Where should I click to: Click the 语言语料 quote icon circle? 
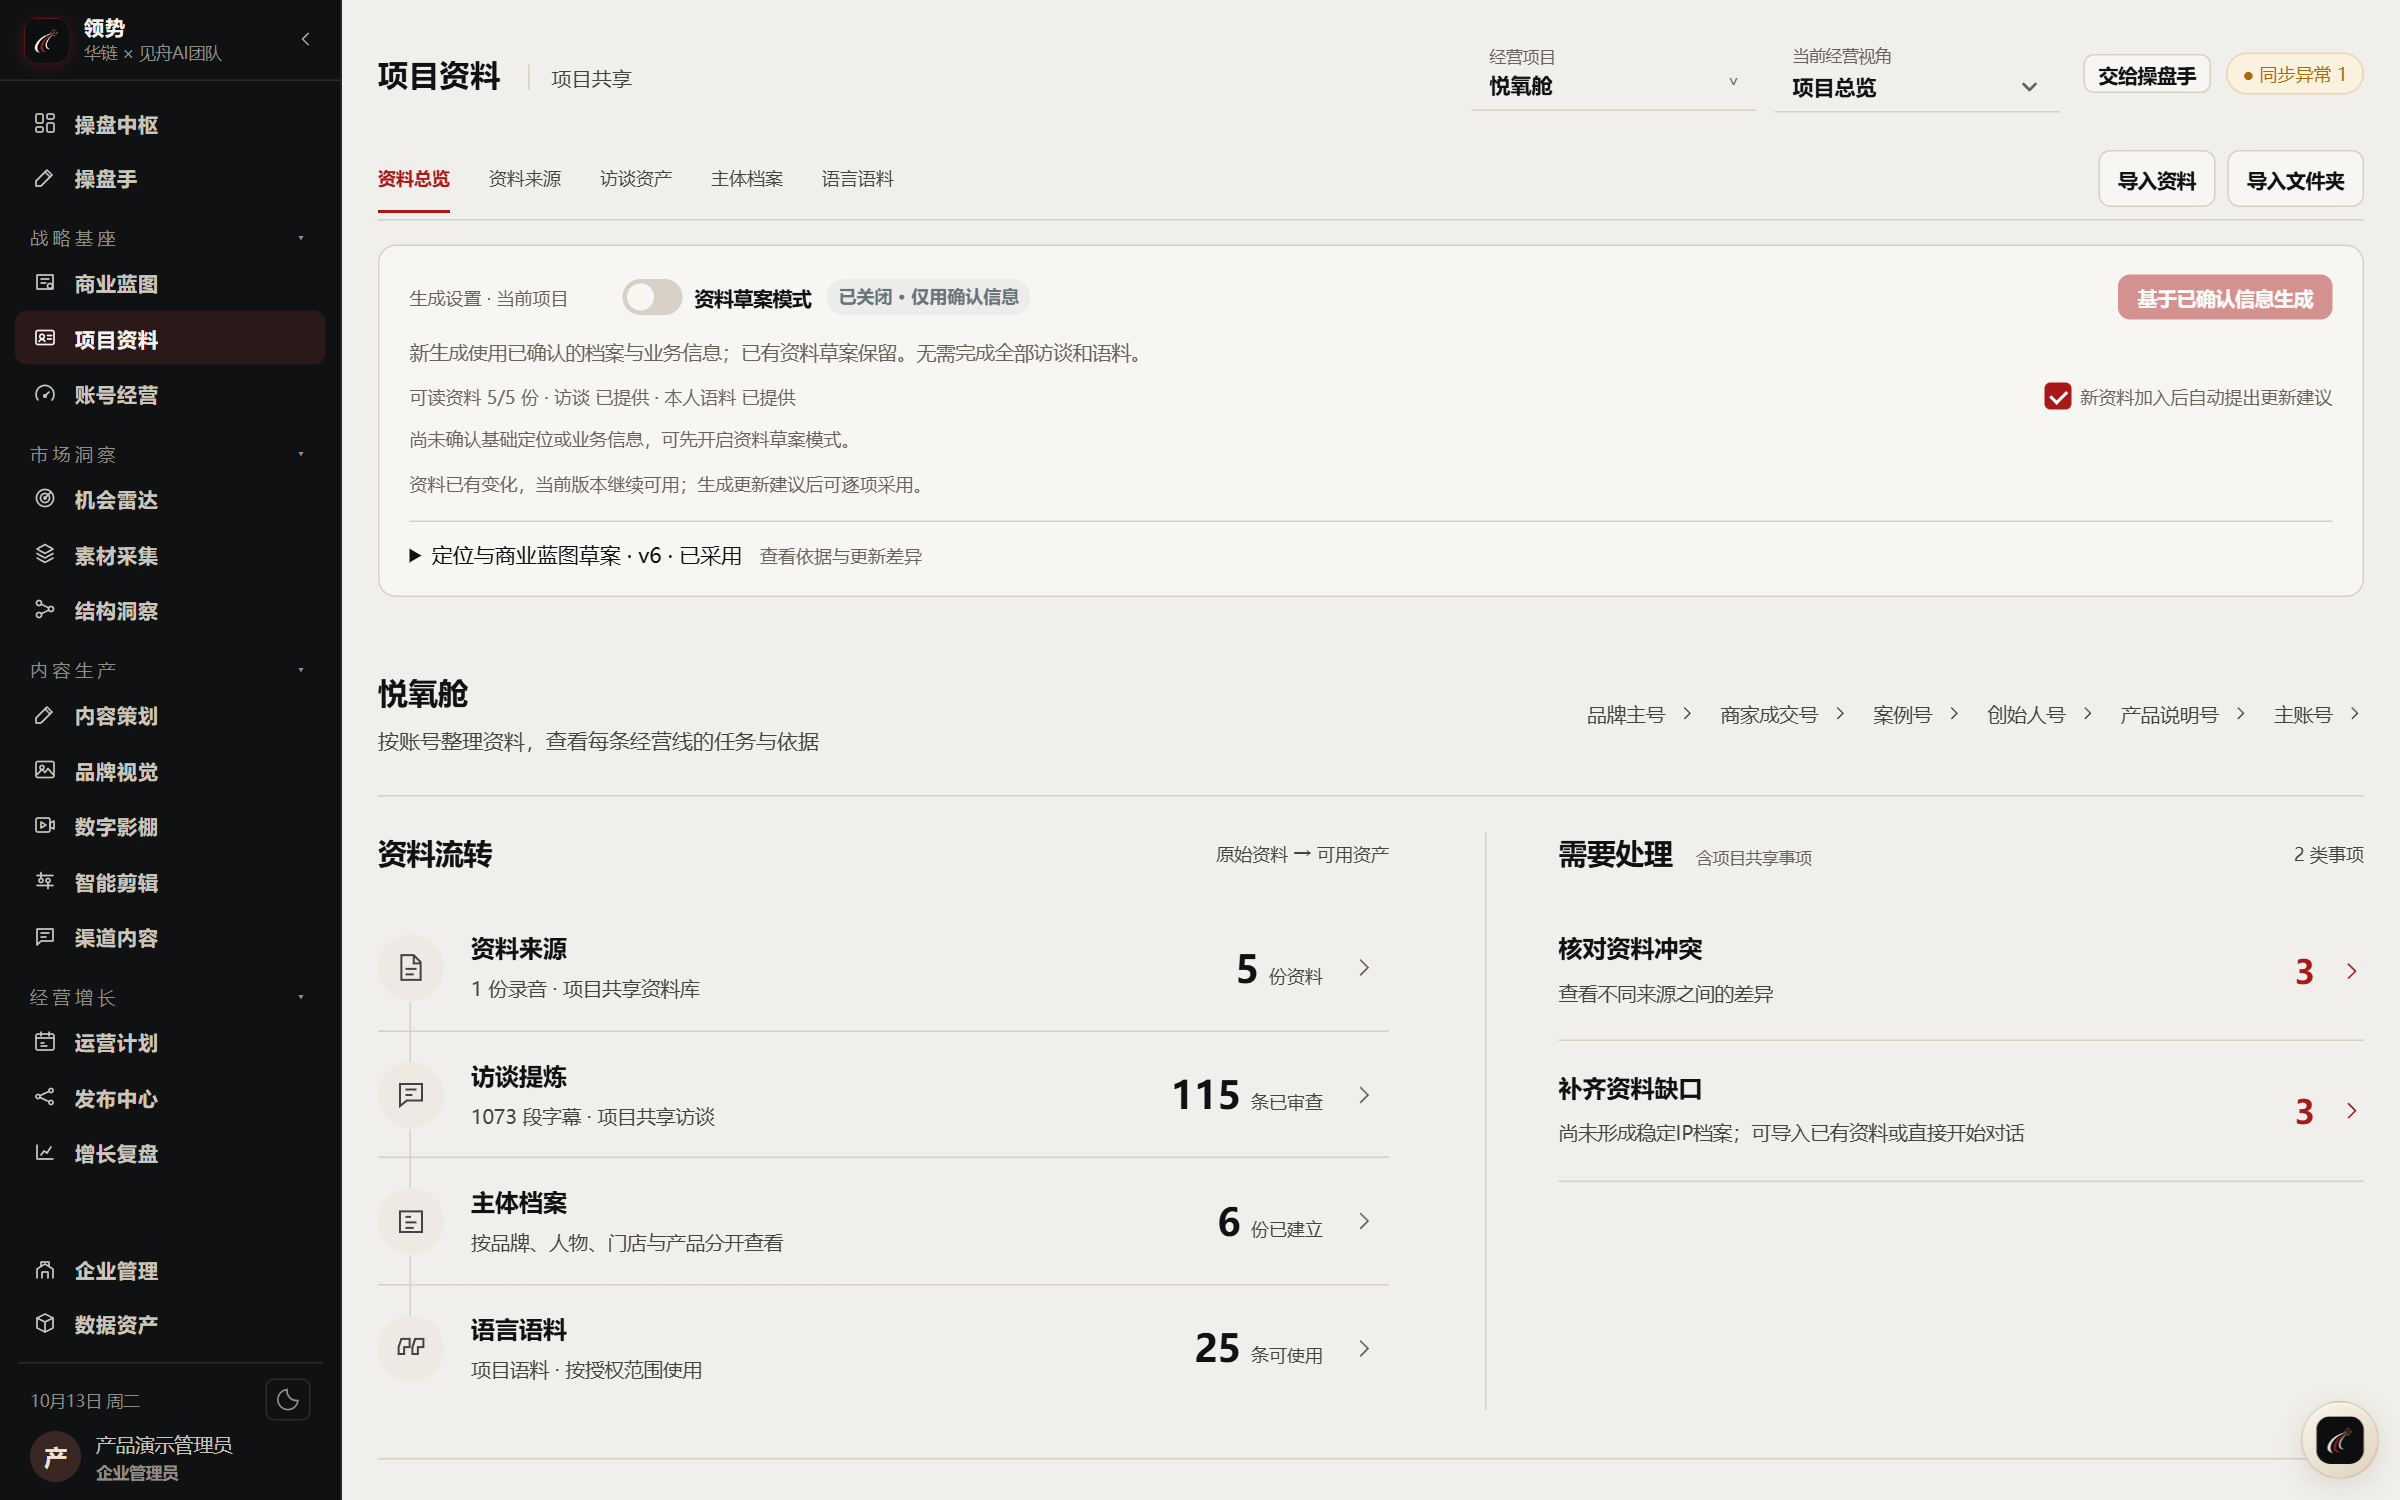tap(411, 1348)
